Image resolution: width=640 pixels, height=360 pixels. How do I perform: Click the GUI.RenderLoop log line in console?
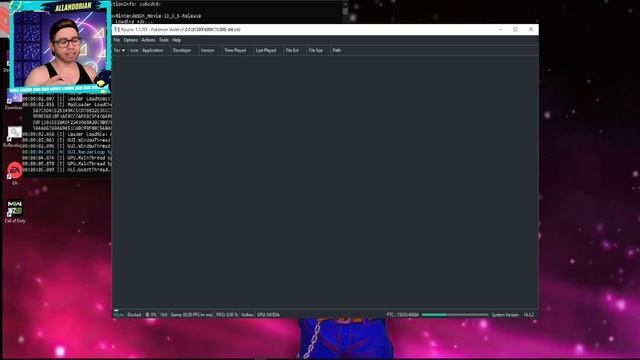[67, 152]
